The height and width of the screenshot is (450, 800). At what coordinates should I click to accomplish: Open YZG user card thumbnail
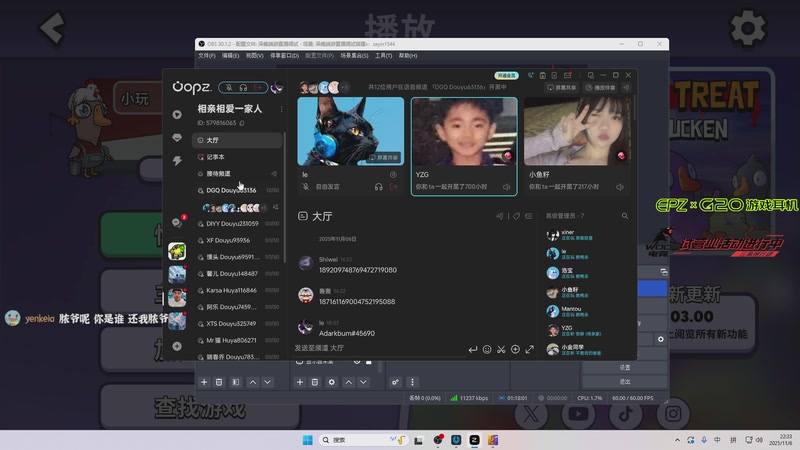click(464, 131)
